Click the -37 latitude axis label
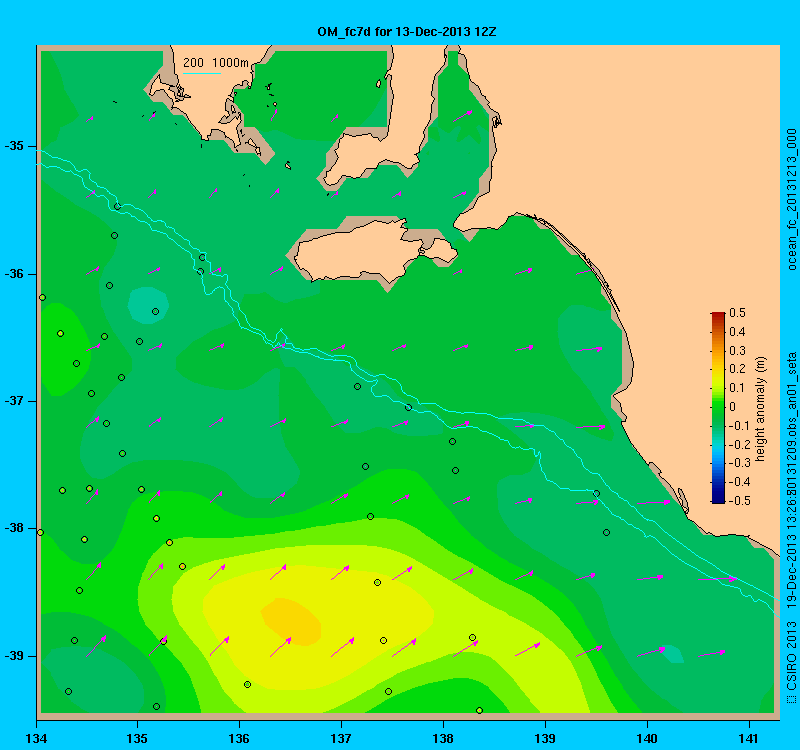The height and width of the screenshot is (750, 800). [14, 401]
